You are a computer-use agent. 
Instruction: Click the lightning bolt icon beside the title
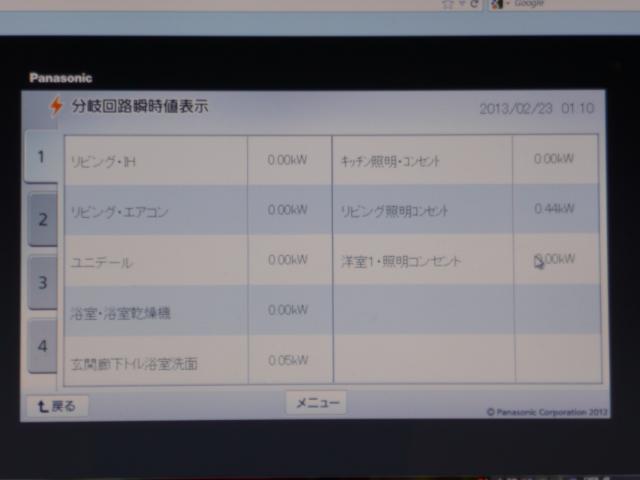click(56, 106)
